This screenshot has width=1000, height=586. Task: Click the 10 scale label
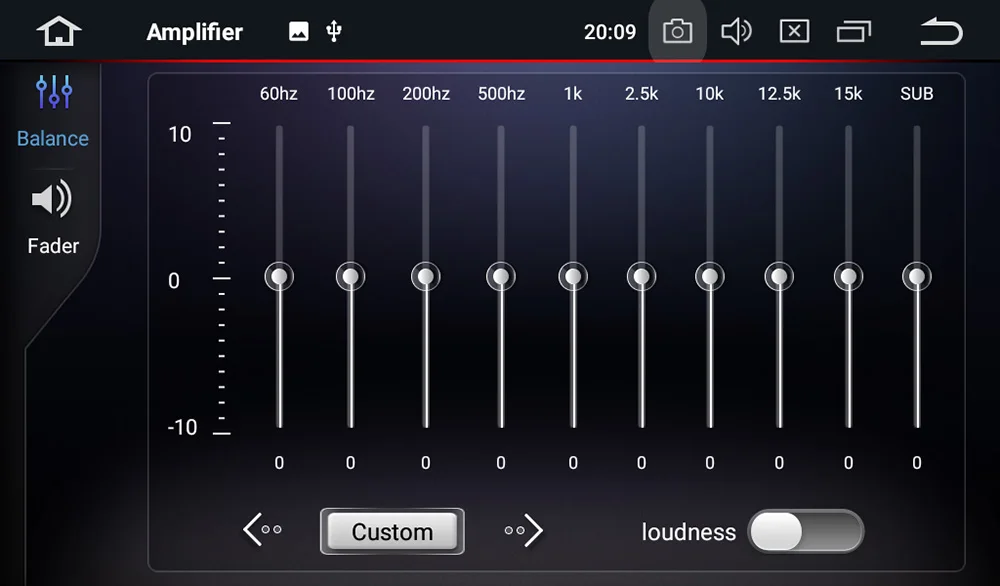click(180, 135)
